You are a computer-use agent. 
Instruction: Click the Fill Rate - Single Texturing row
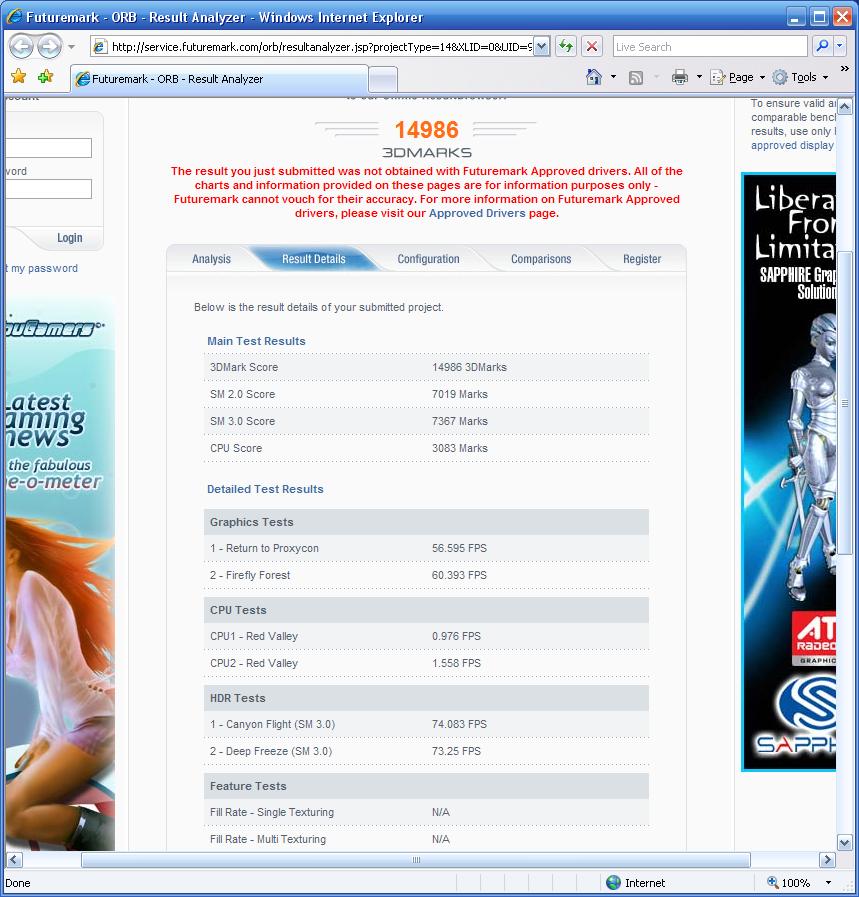coord(426,812)
